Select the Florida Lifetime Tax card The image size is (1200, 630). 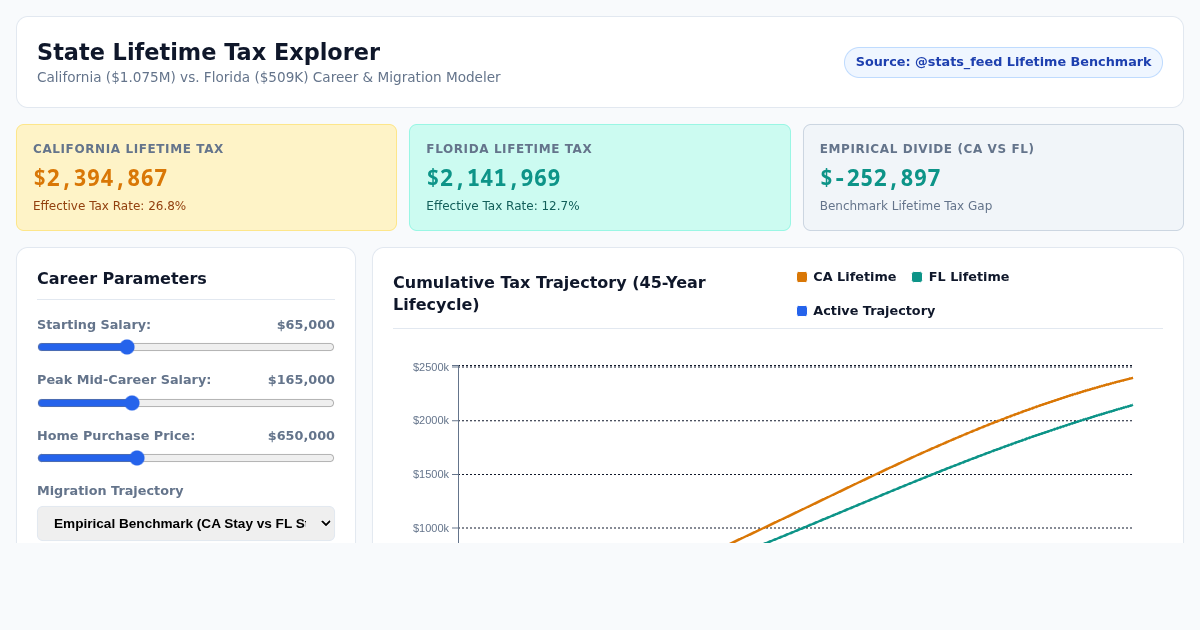click(600, 177)
